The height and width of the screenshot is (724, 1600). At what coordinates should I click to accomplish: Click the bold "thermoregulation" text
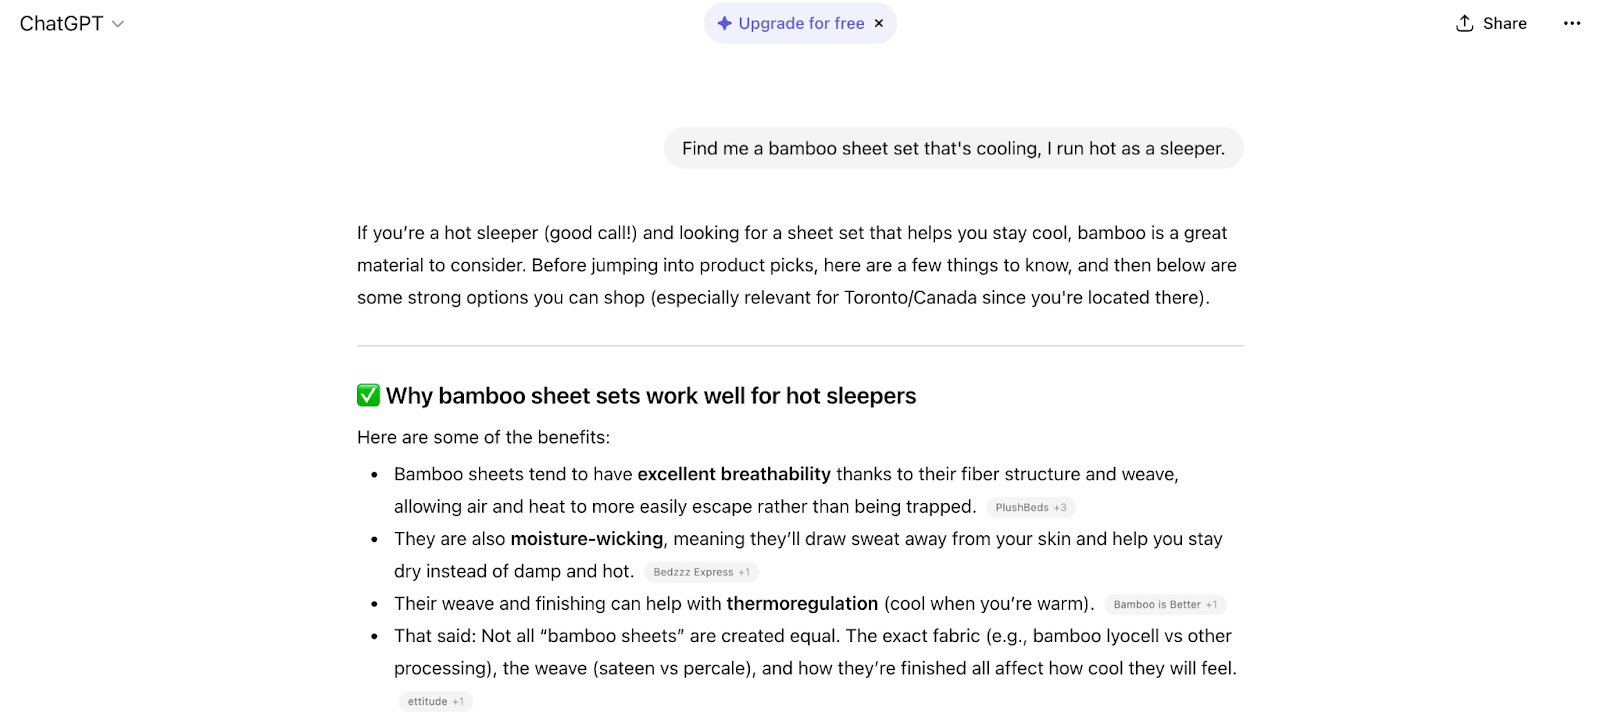pos(802,603)
